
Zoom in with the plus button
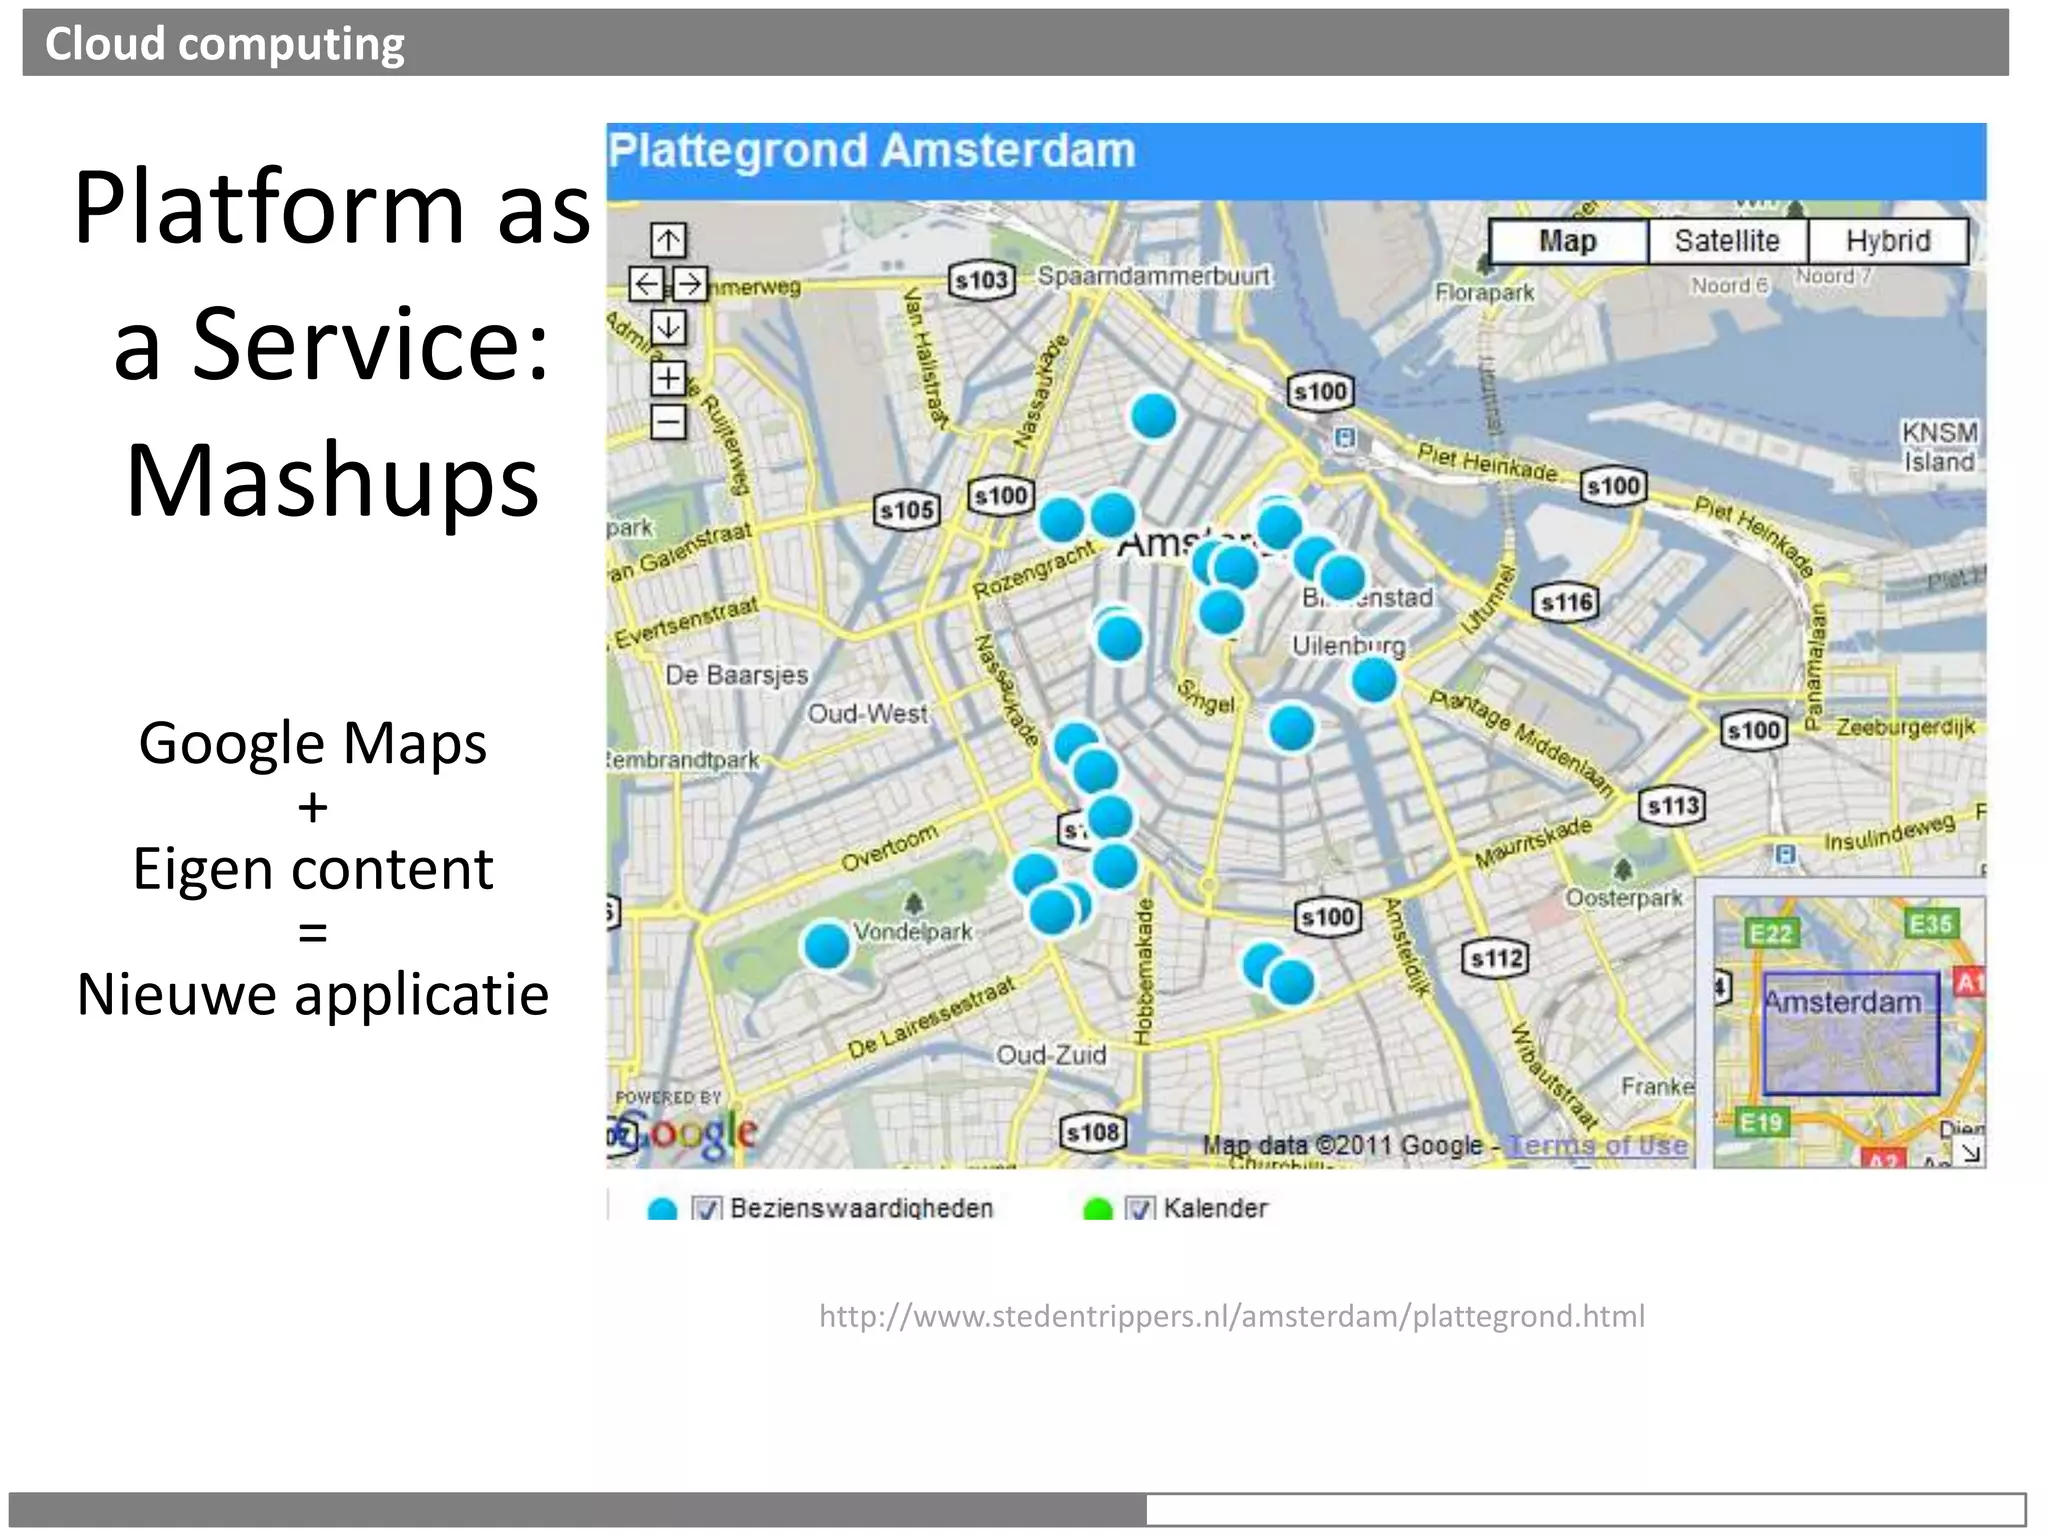pos(668,378)
